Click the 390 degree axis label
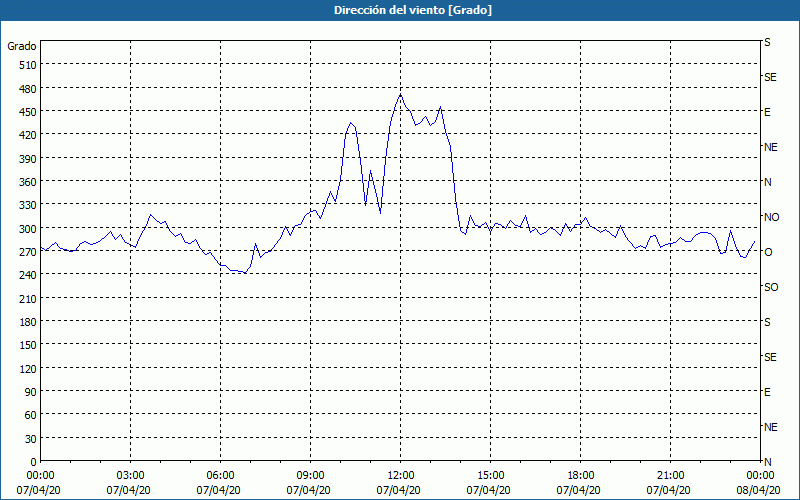The width and height of the screenshot is (800, 500). pyautogui.click(x=28, y=159)
